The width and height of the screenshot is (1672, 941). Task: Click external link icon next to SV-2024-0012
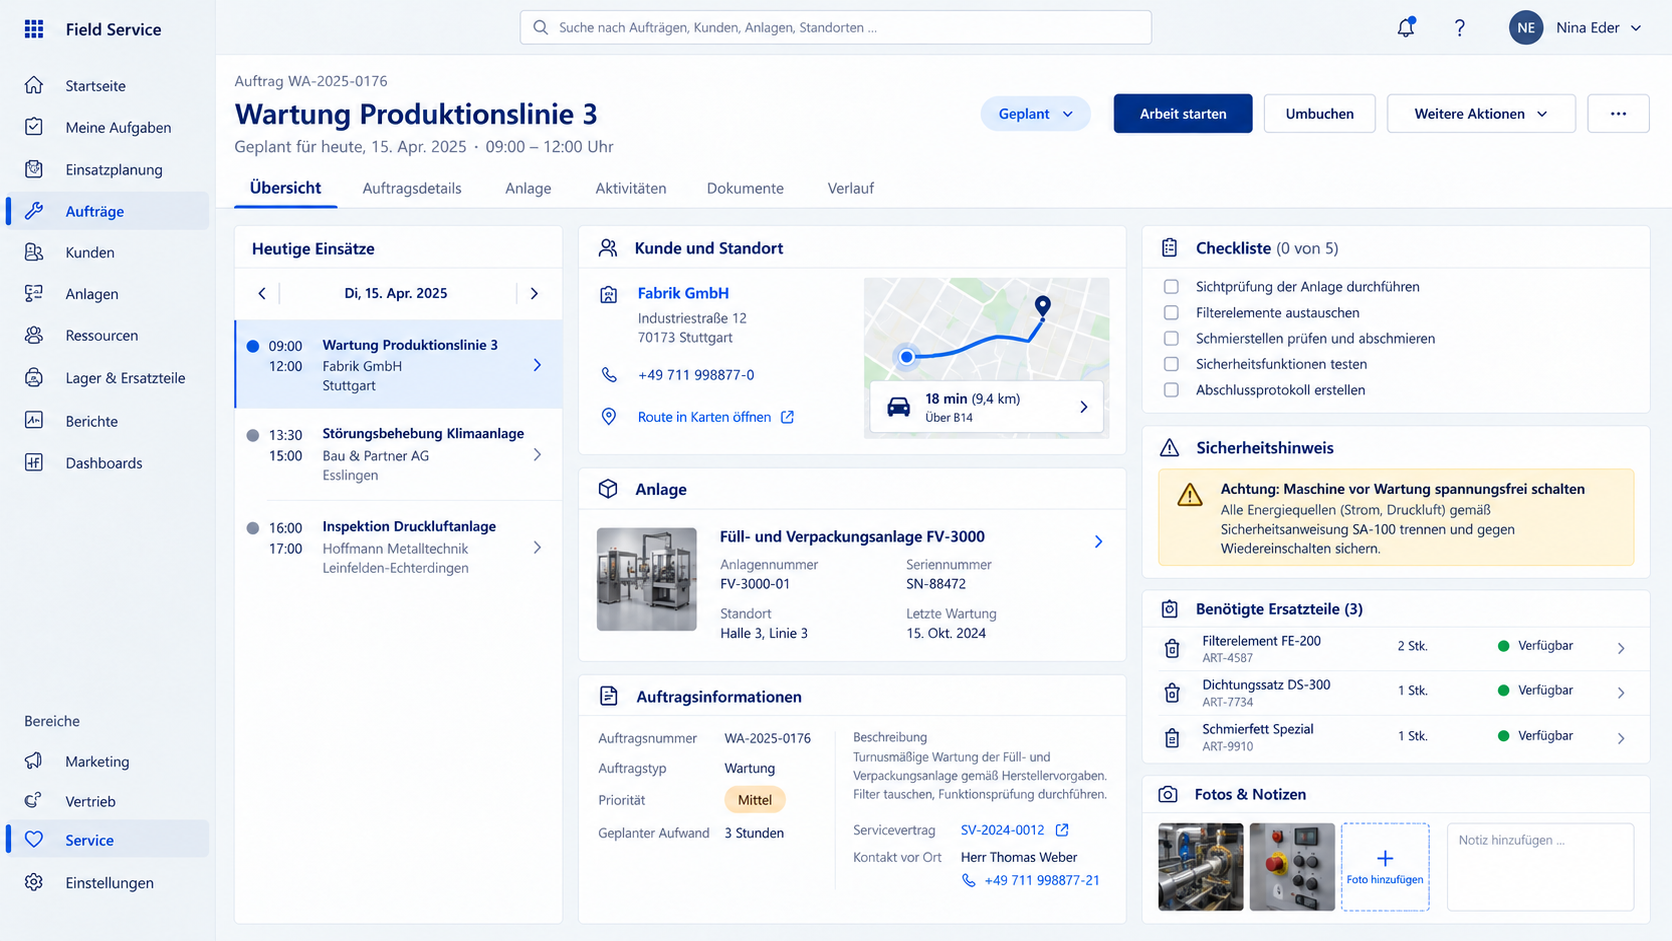[1062, 830]
